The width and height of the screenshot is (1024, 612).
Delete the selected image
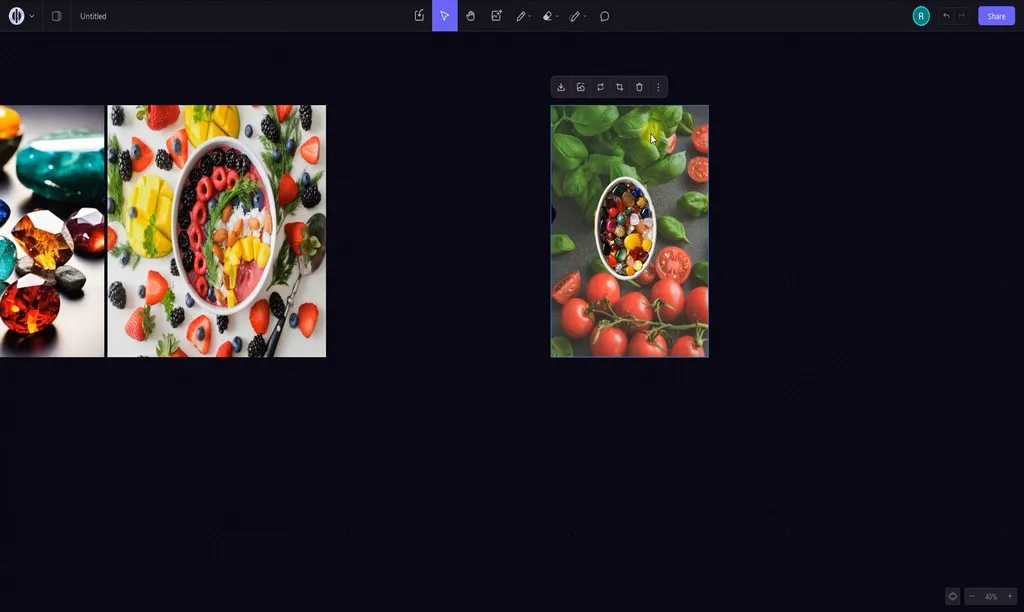(x=639, y=87)
